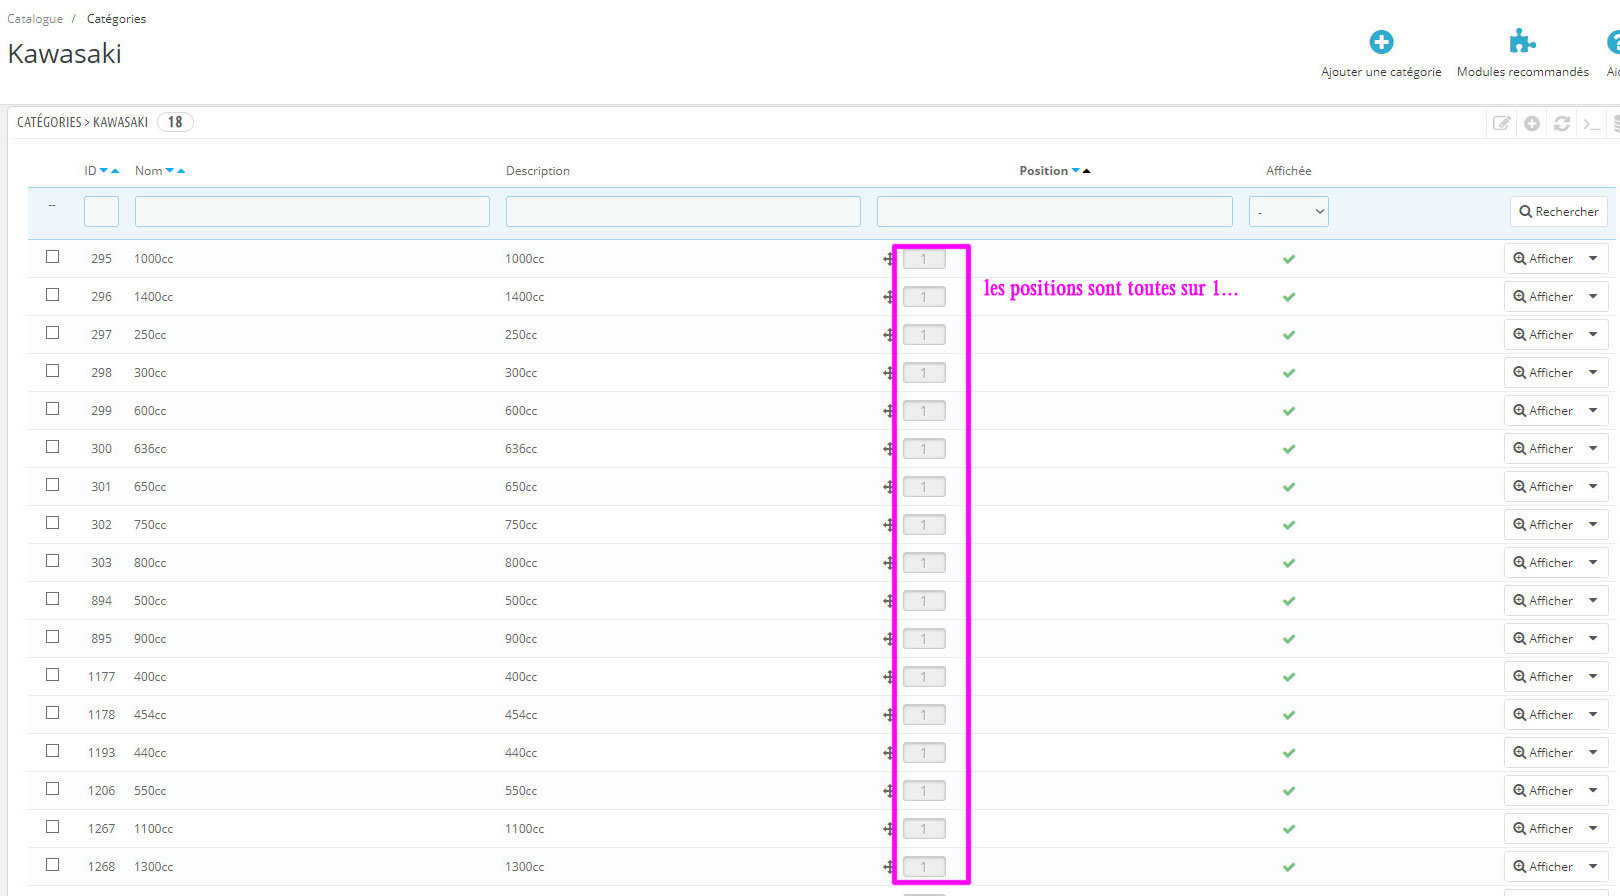Expand actions dropdown for 800cc row
The image size is (1620, 896).
point(1593,563)
